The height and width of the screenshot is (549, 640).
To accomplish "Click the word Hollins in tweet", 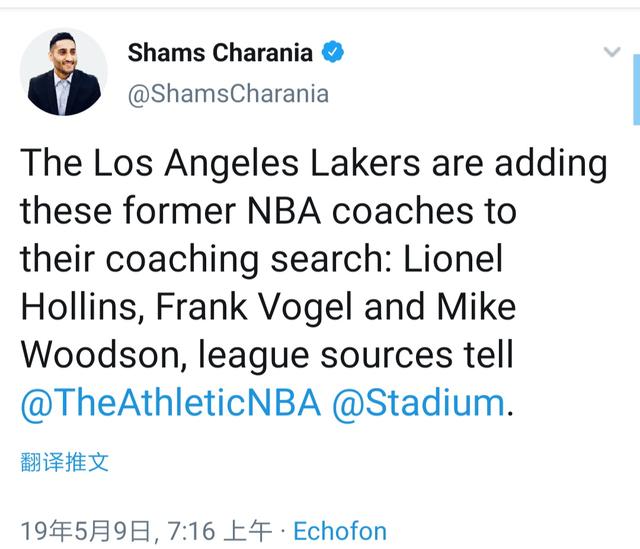I will click(x=80, y=307).
